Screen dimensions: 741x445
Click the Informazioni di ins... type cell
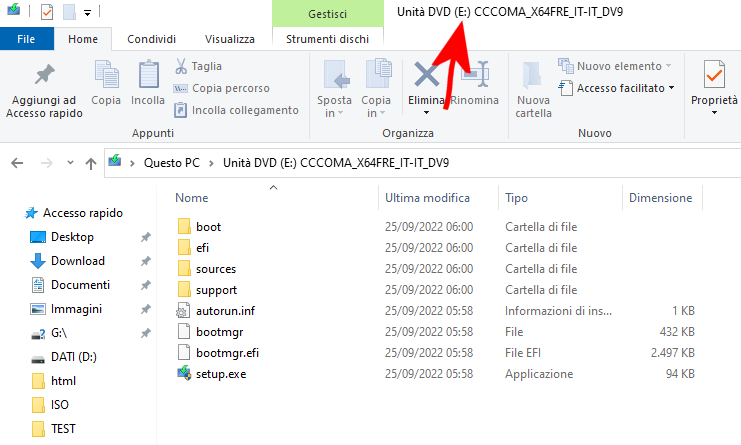[x=558, y=311]
